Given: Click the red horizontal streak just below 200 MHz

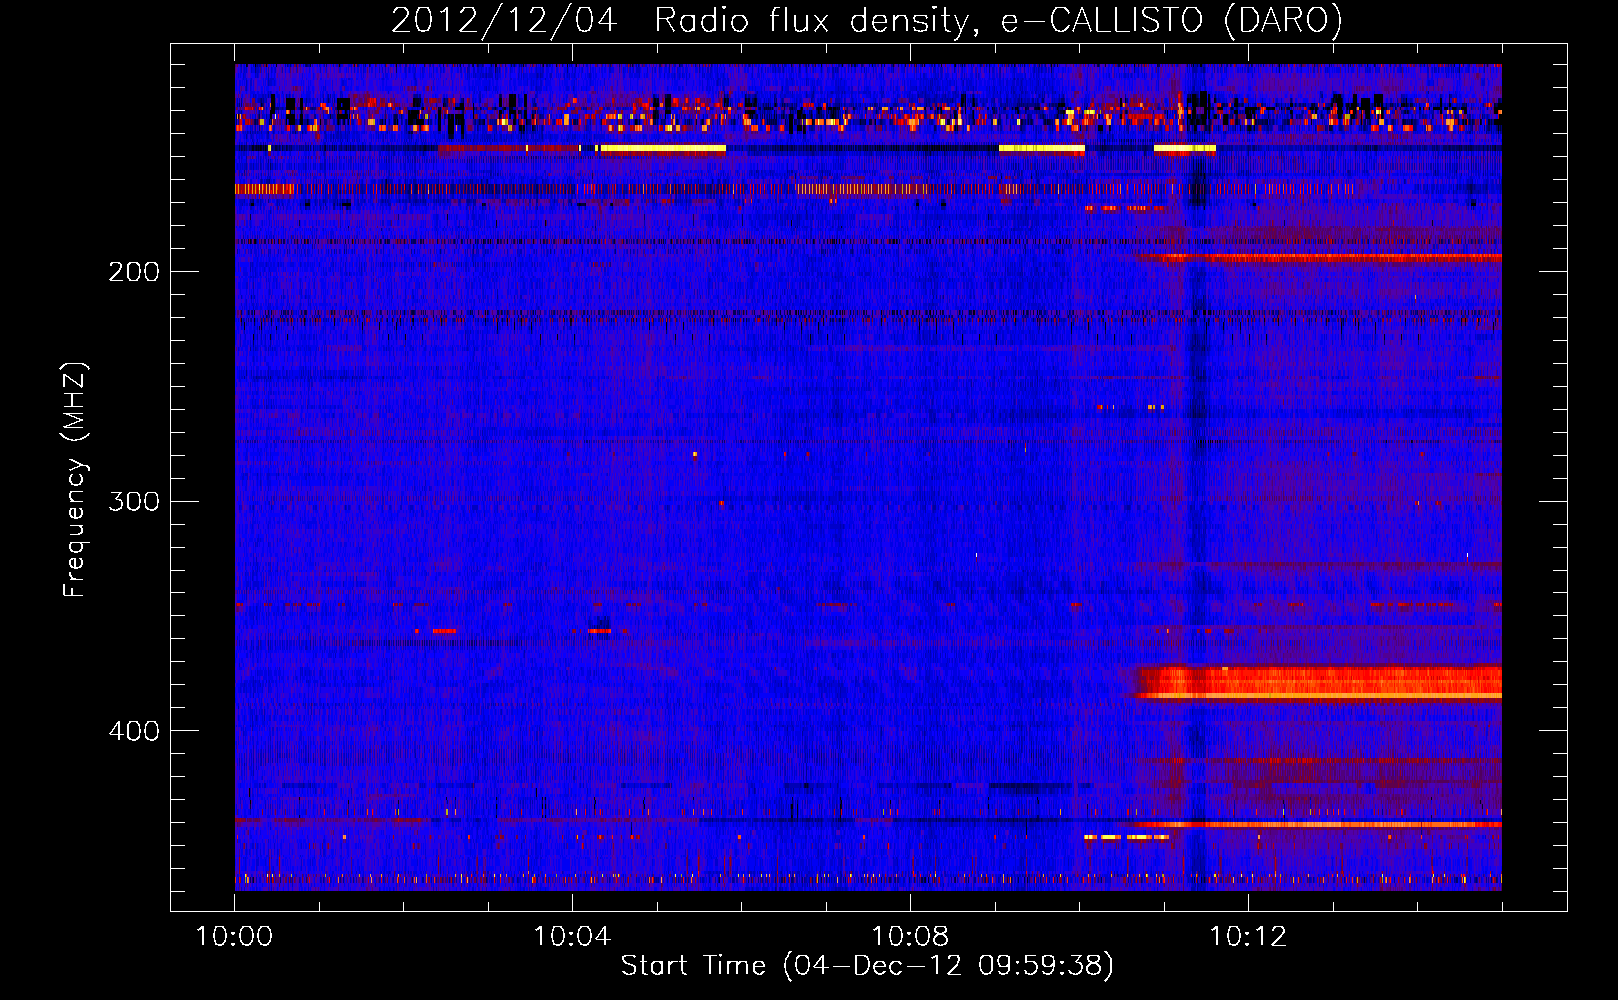Looking at the screenshot, I should (1320, 257).
